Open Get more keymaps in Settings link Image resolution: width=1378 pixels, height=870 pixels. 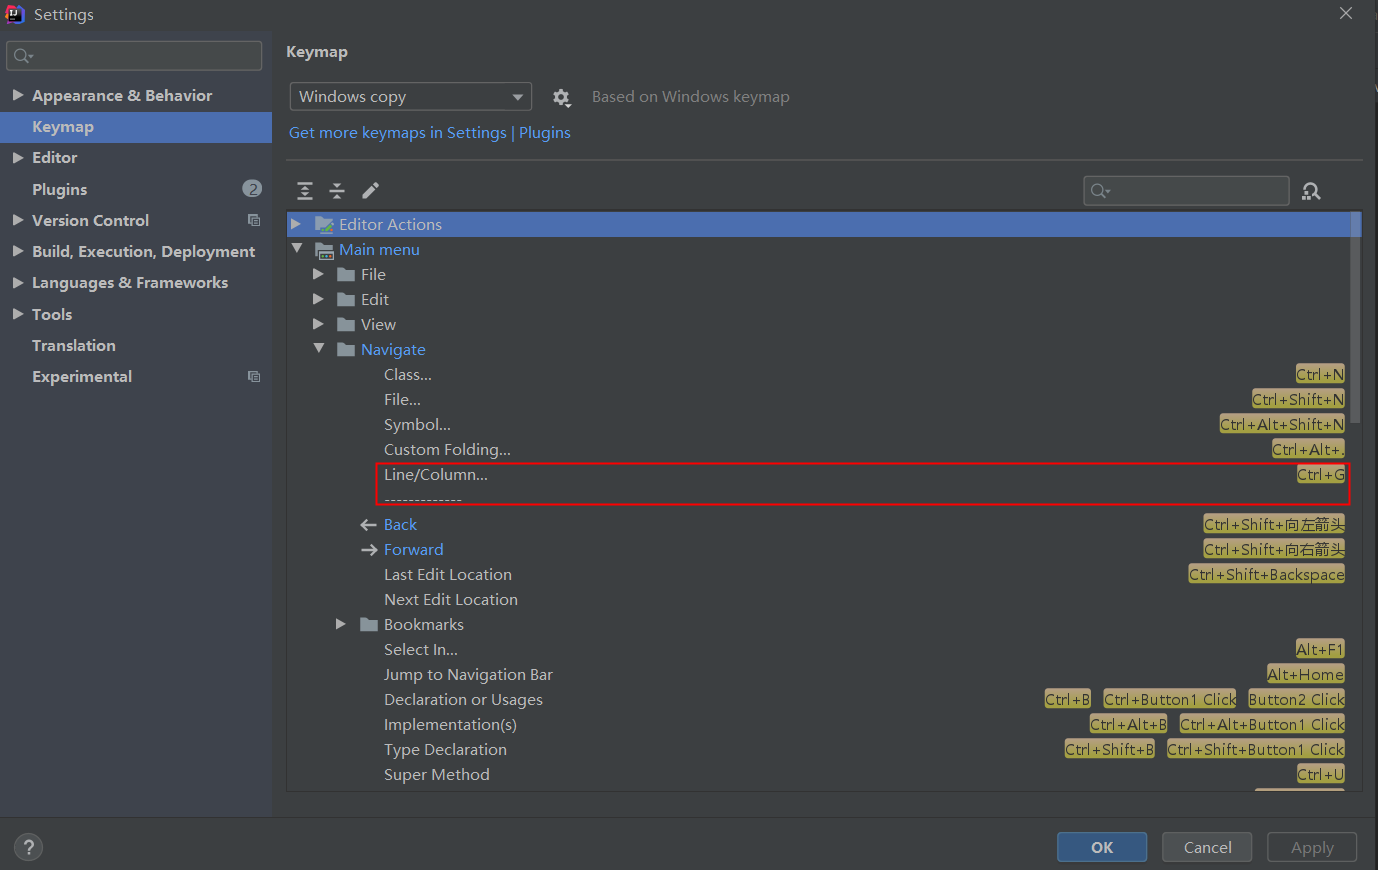[x=429, y=132]
